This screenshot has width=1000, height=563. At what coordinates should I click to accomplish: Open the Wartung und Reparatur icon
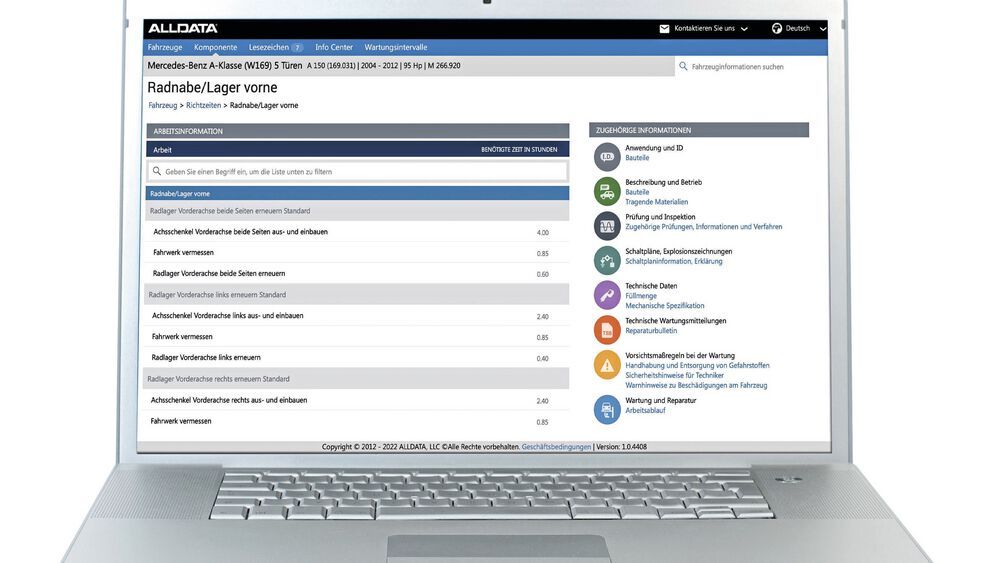coord(607,409)
